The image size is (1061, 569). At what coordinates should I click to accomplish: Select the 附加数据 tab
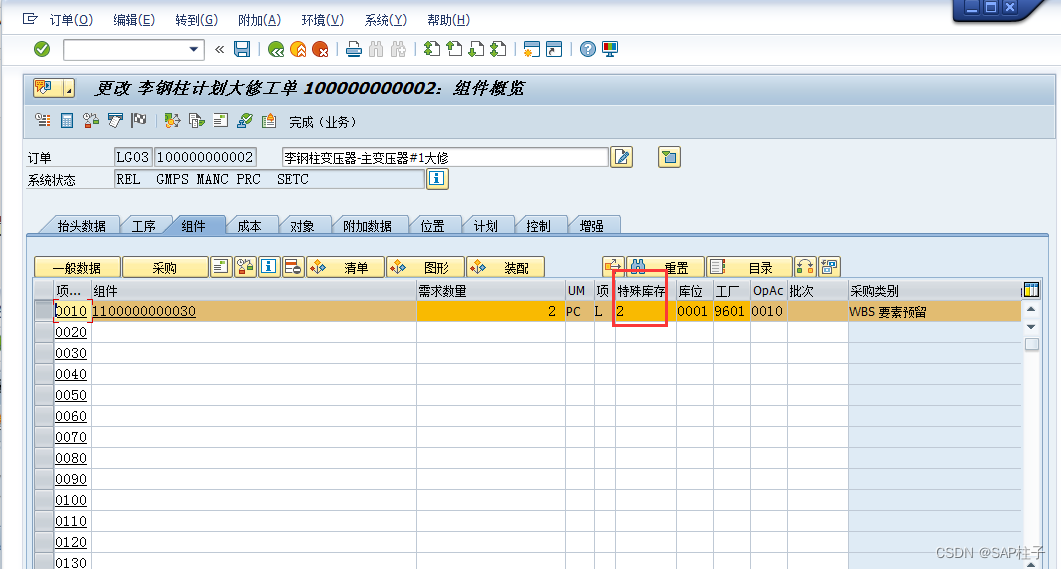pyautogui.click(x=367, y=226)
